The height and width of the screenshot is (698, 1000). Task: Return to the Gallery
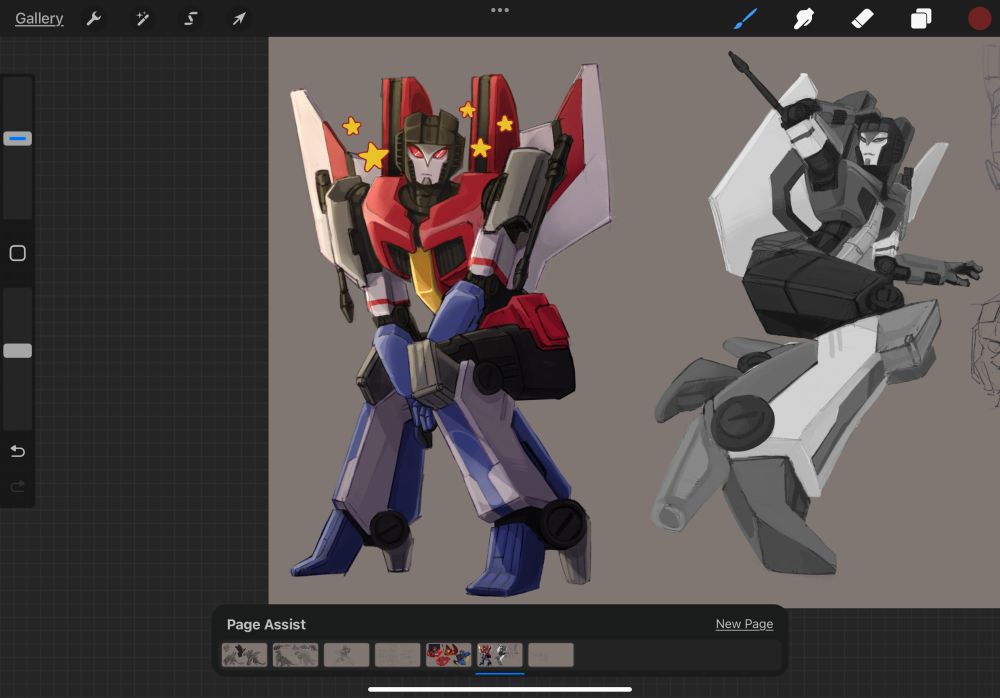(39, 19)
